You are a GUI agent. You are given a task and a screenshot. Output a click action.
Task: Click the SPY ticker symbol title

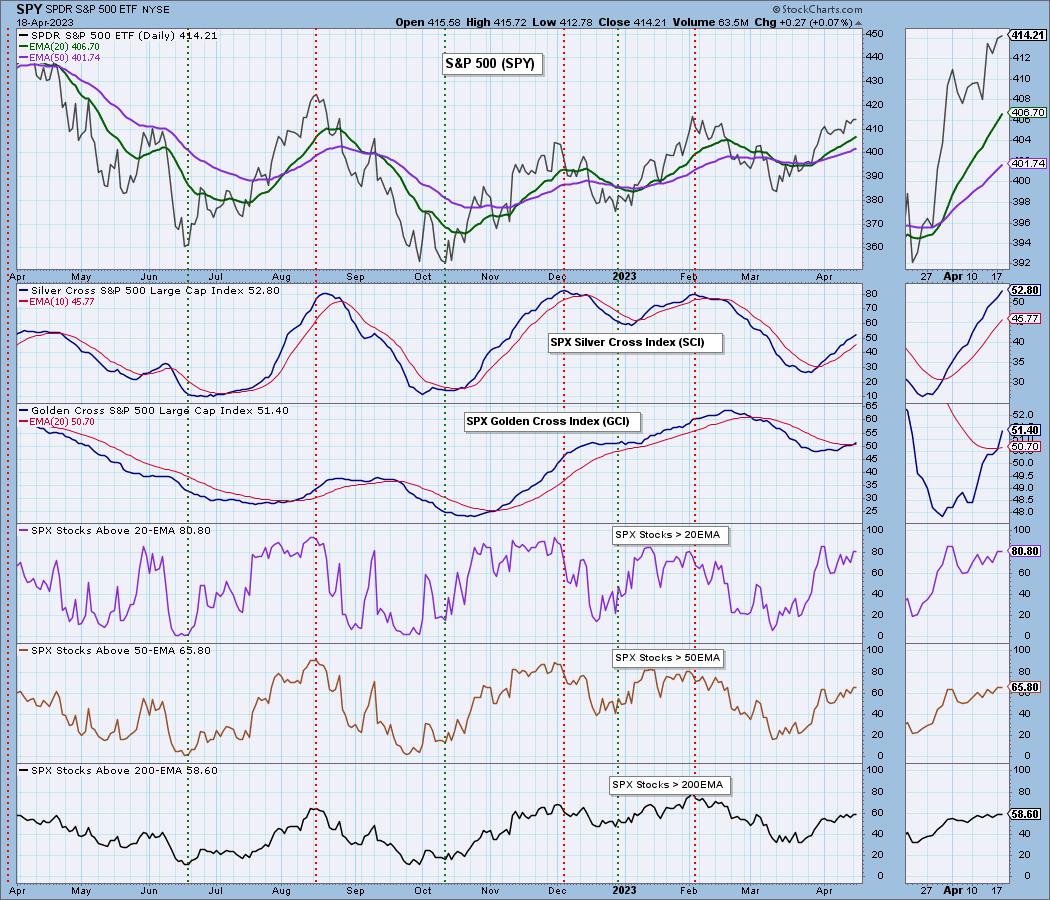click(29, 9)
